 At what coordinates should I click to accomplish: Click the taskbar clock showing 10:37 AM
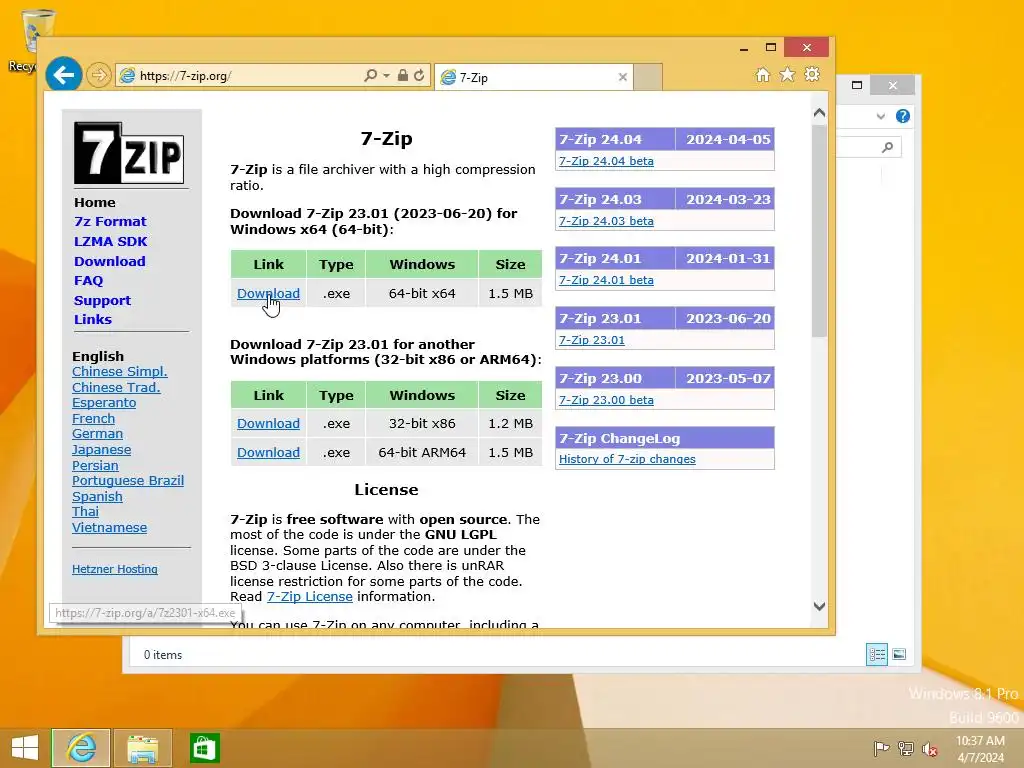[x=980, y=749]
